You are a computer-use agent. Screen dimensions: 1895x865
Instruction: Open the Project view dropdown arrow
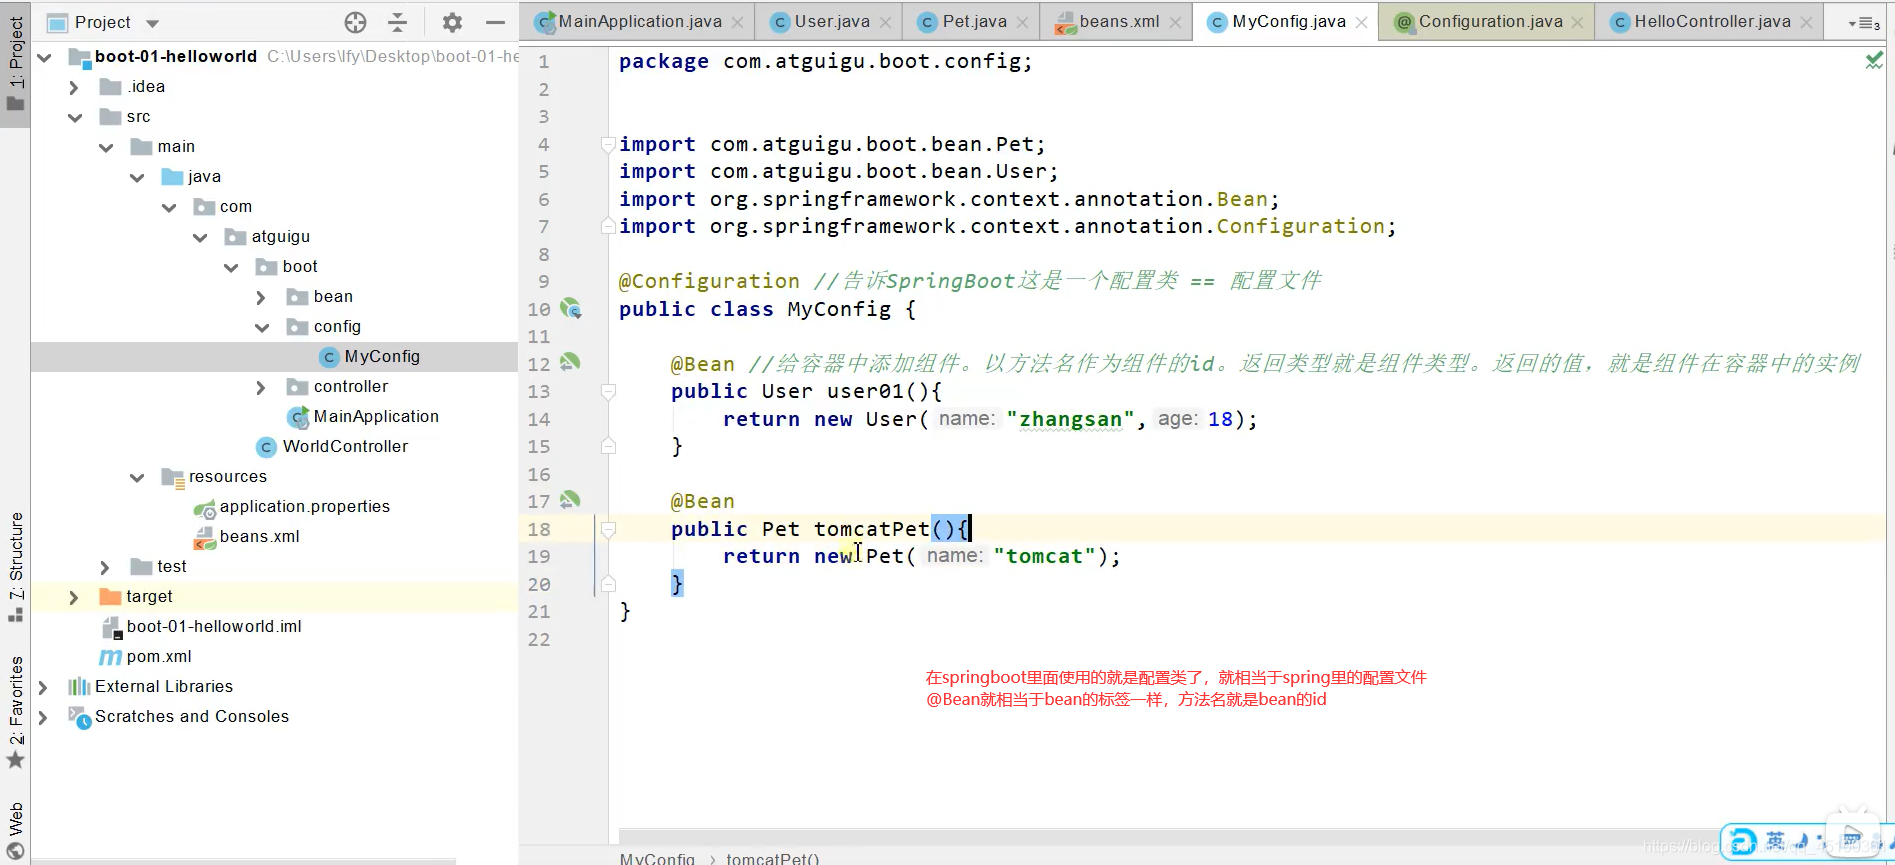coord(152,23)
